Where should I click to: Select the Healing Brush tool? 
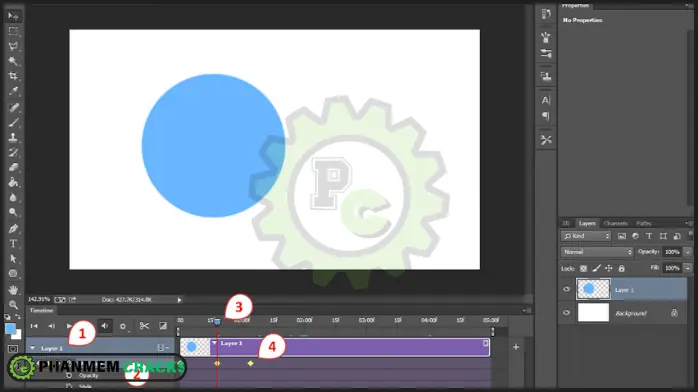click(x=13, y=108)
